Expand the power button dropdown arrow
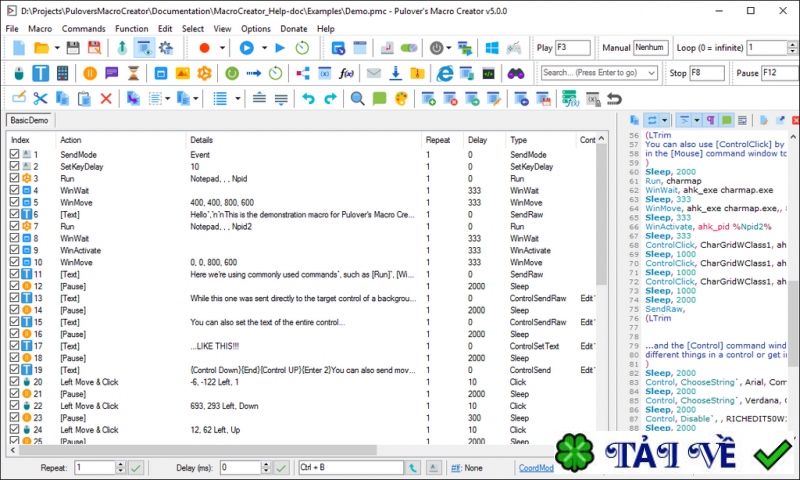This screenshot has height=480, width=800. (448, 48)
